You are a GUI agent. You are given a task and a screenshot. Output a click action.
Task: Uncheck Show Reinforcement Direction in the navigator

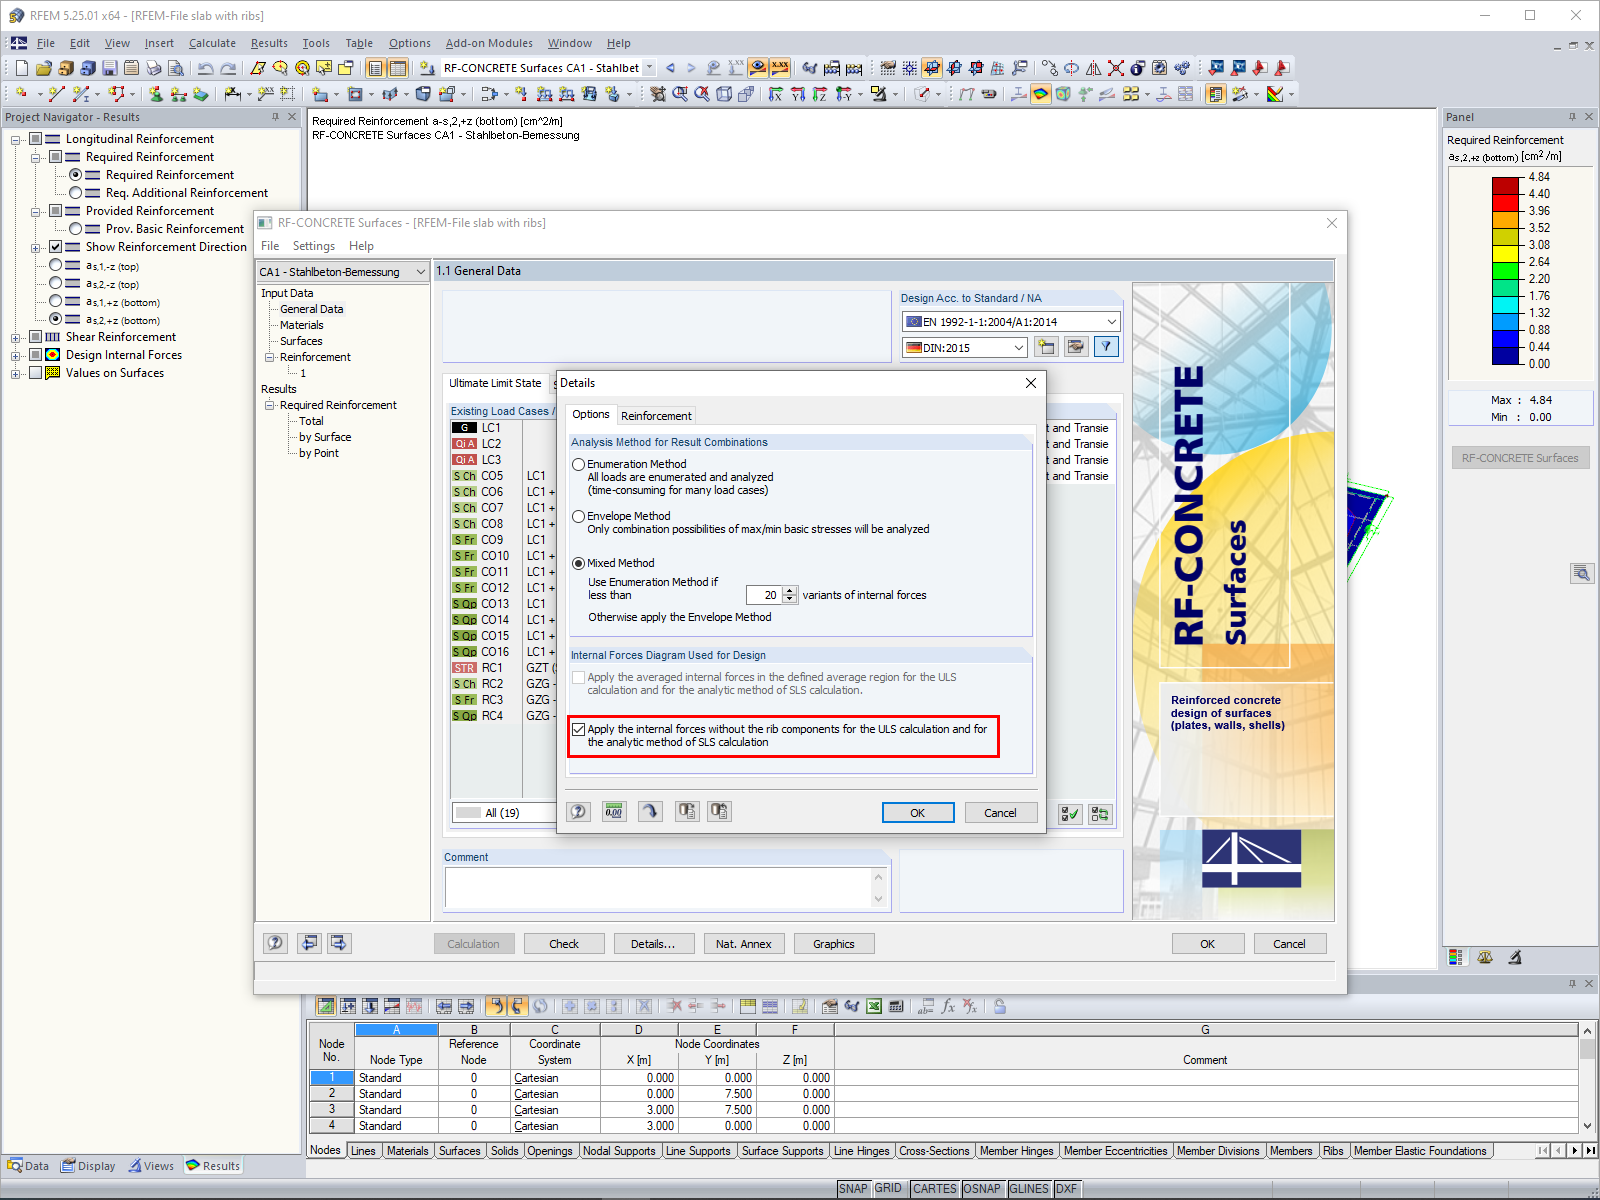tap(56, 247)
